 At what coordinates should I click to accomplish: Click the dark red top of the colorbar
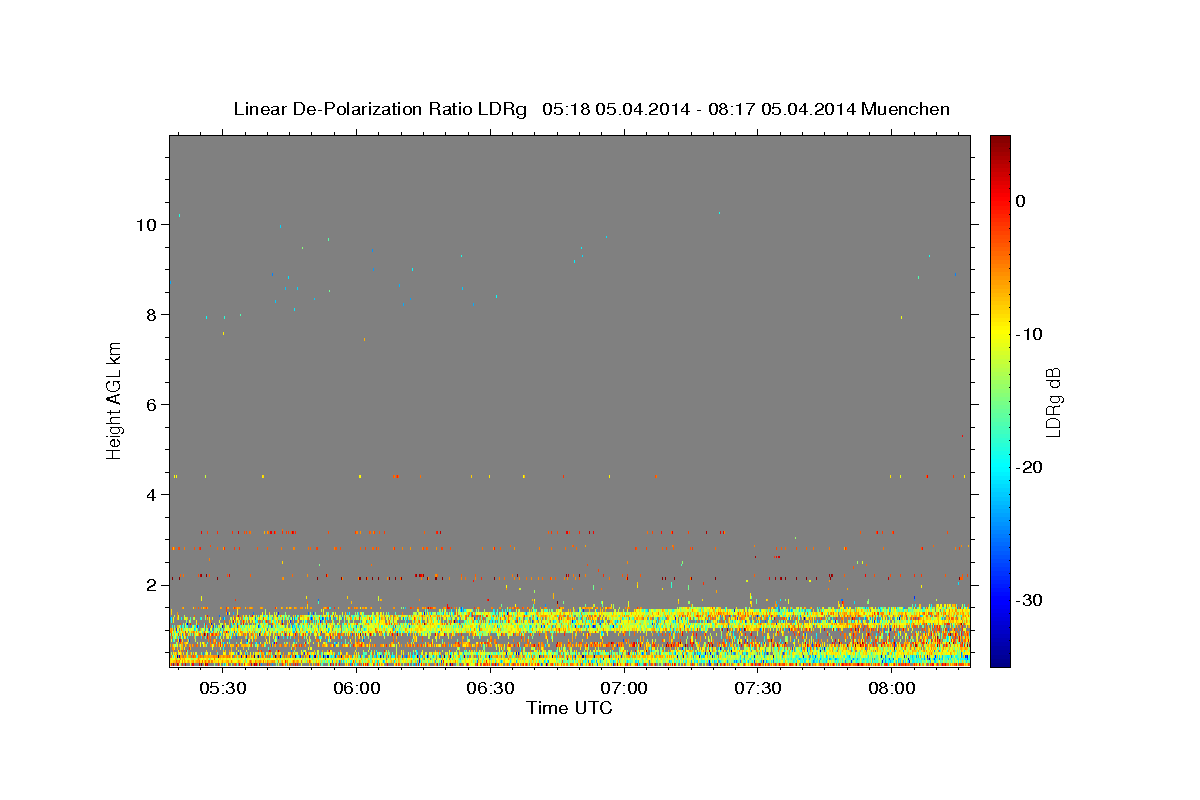tap(1000, 143)
